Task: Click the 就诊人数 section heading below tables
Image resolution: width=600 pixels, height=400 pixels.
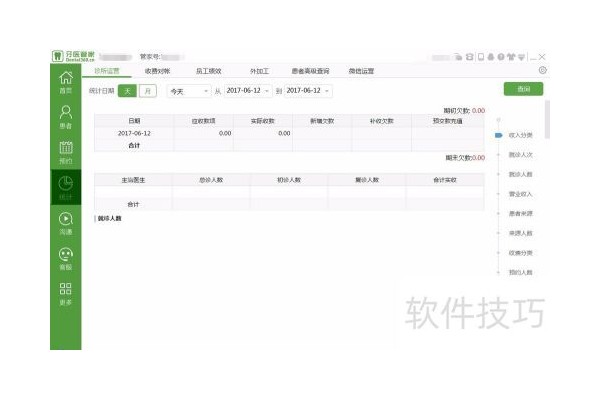Action: coord(109,219)
